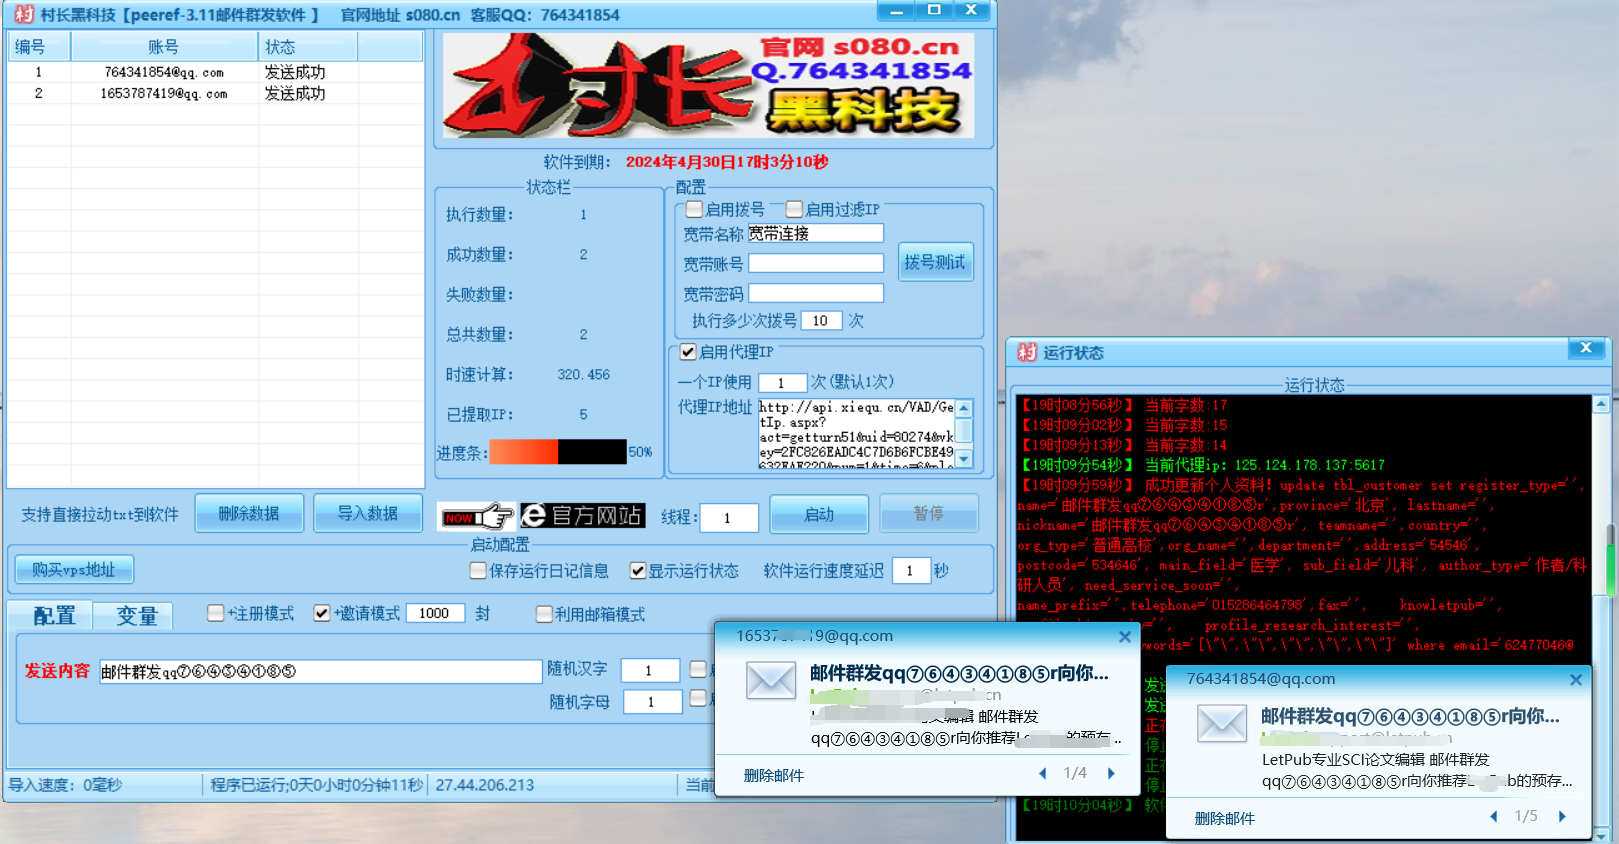Click the 删除数据 button
This screenshot has width=1619, height=844.
[x=249, y=513]
